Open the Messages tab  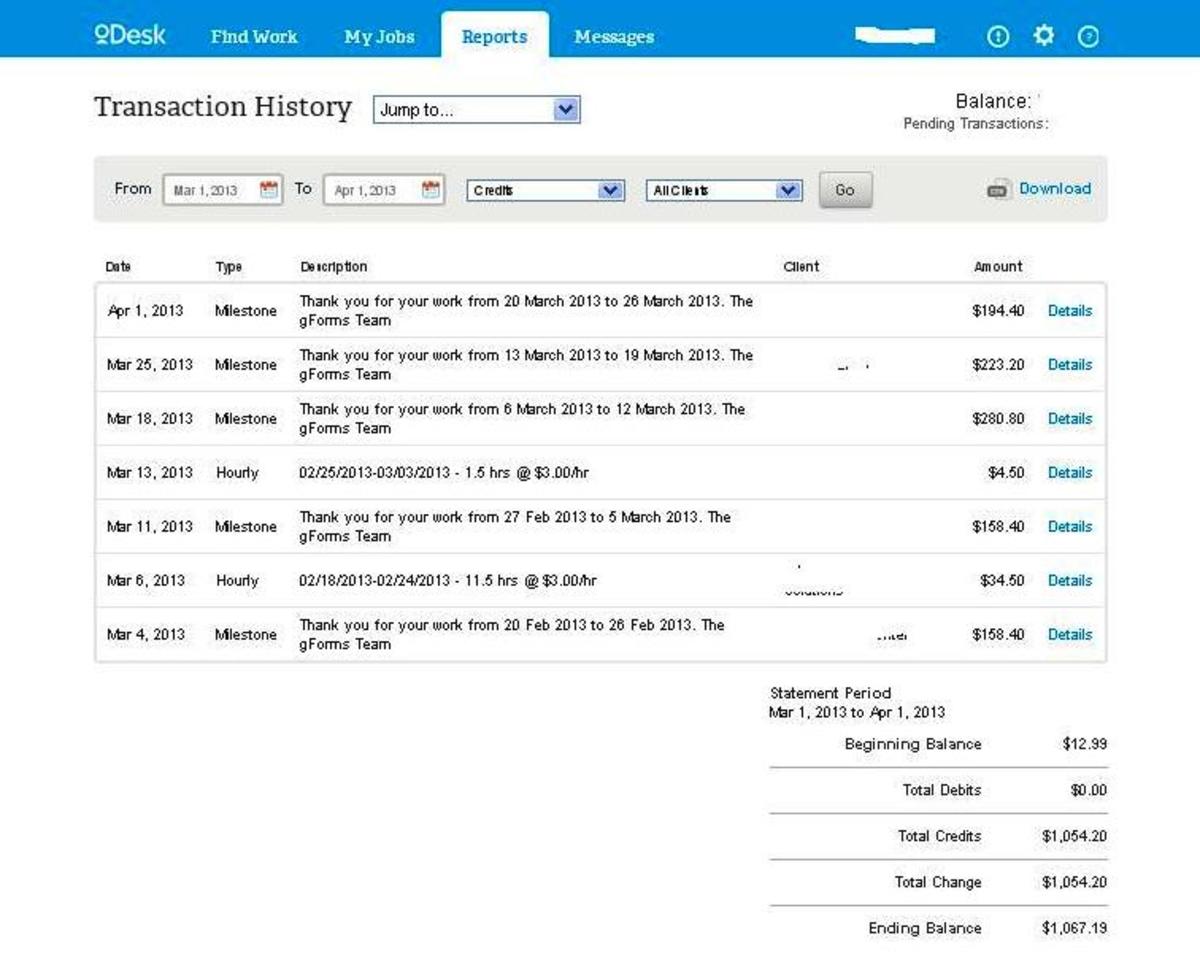(x=614, y=37)
